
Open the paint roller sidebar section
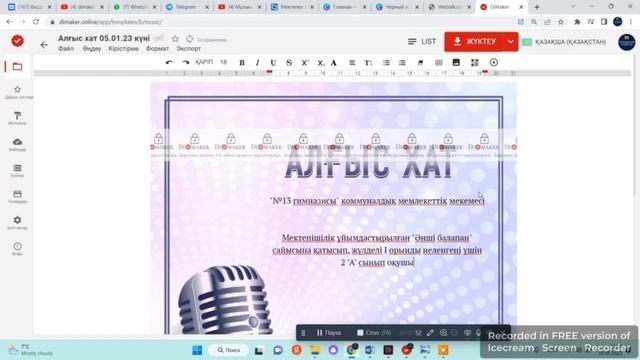click(17, 118)
